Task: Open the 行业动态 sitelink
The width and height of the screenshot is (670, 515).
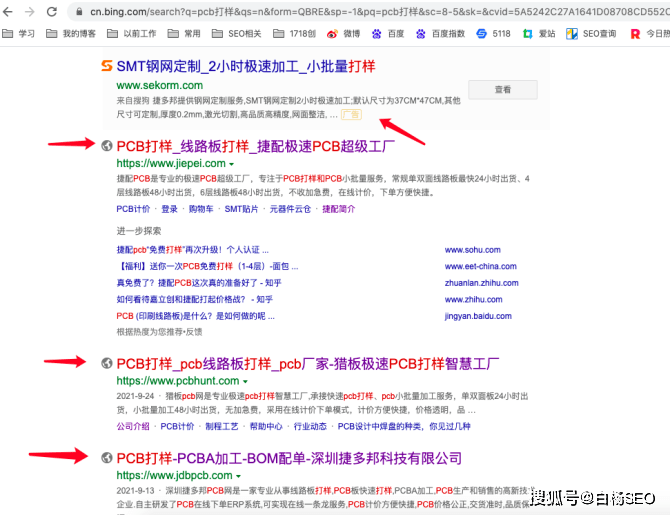Action: coord(310,426)
